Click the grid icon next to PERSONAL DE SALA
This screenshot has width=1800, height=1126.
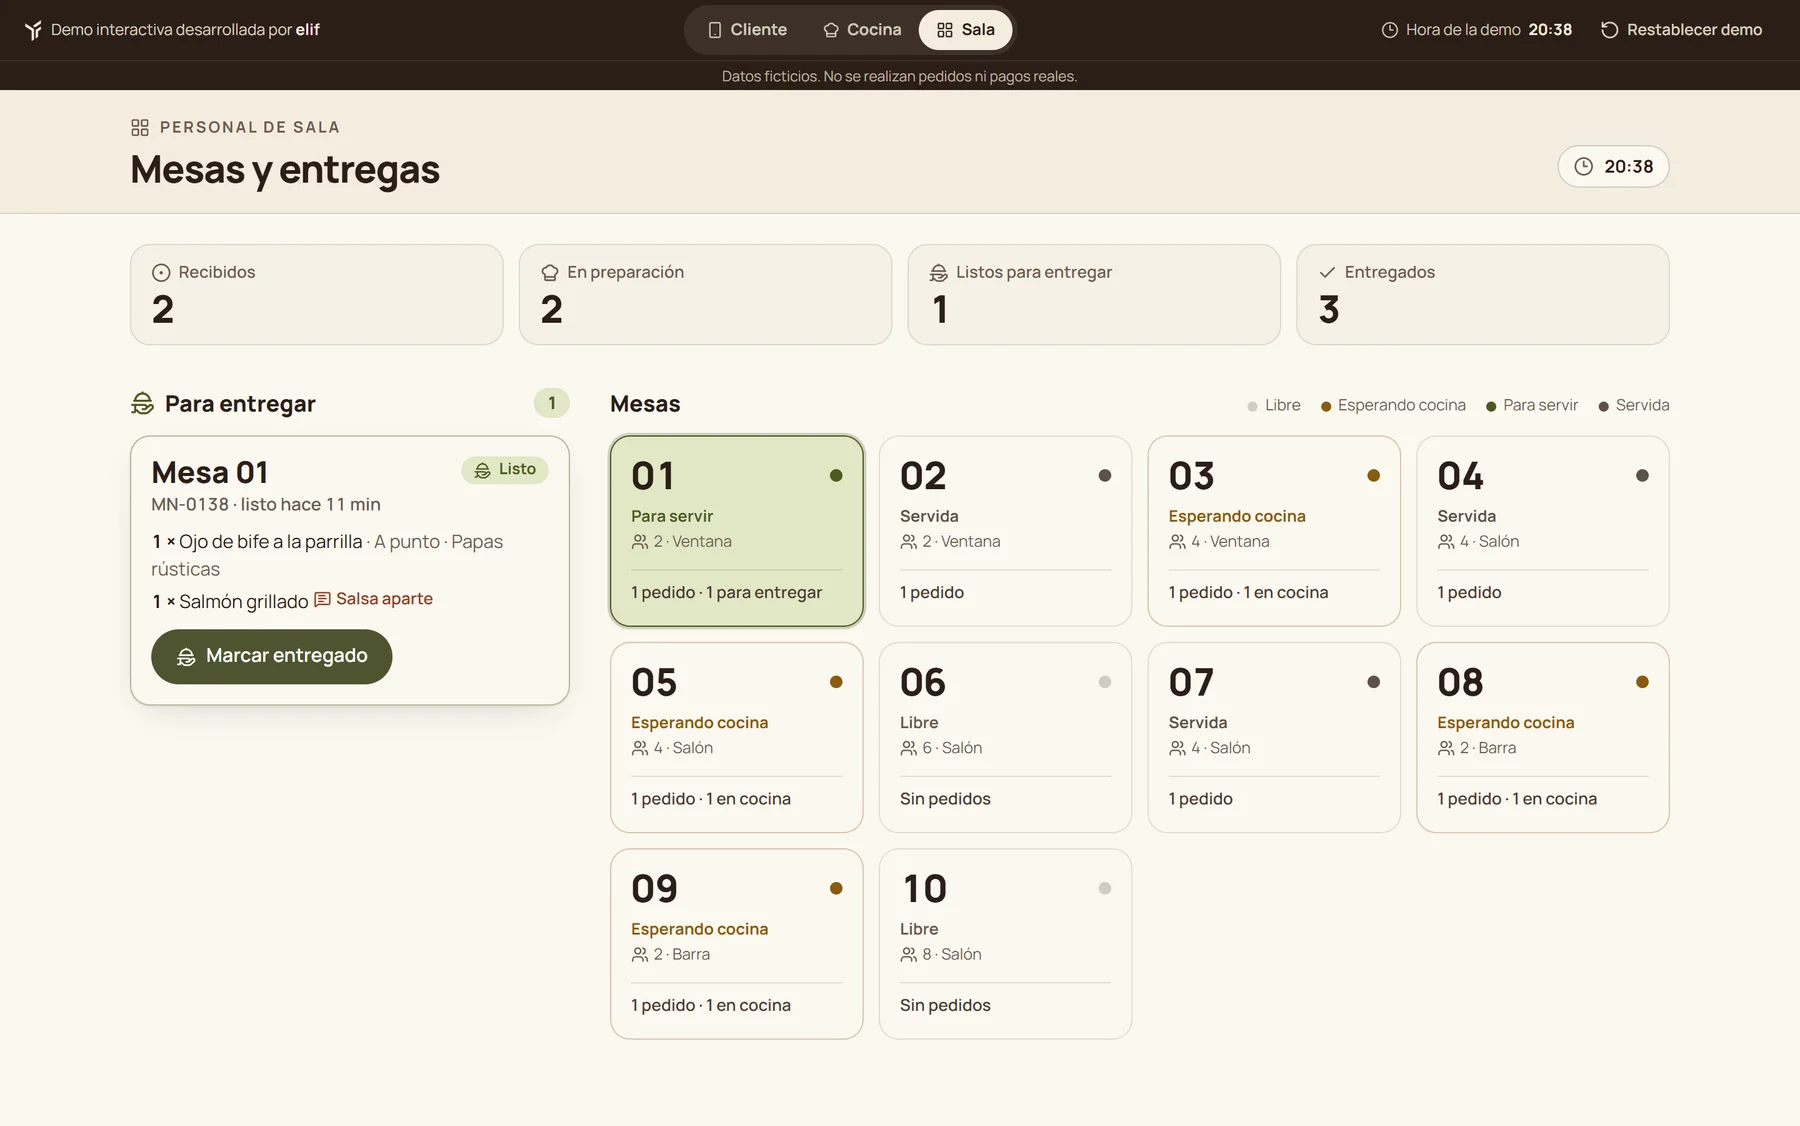(140, 127)
